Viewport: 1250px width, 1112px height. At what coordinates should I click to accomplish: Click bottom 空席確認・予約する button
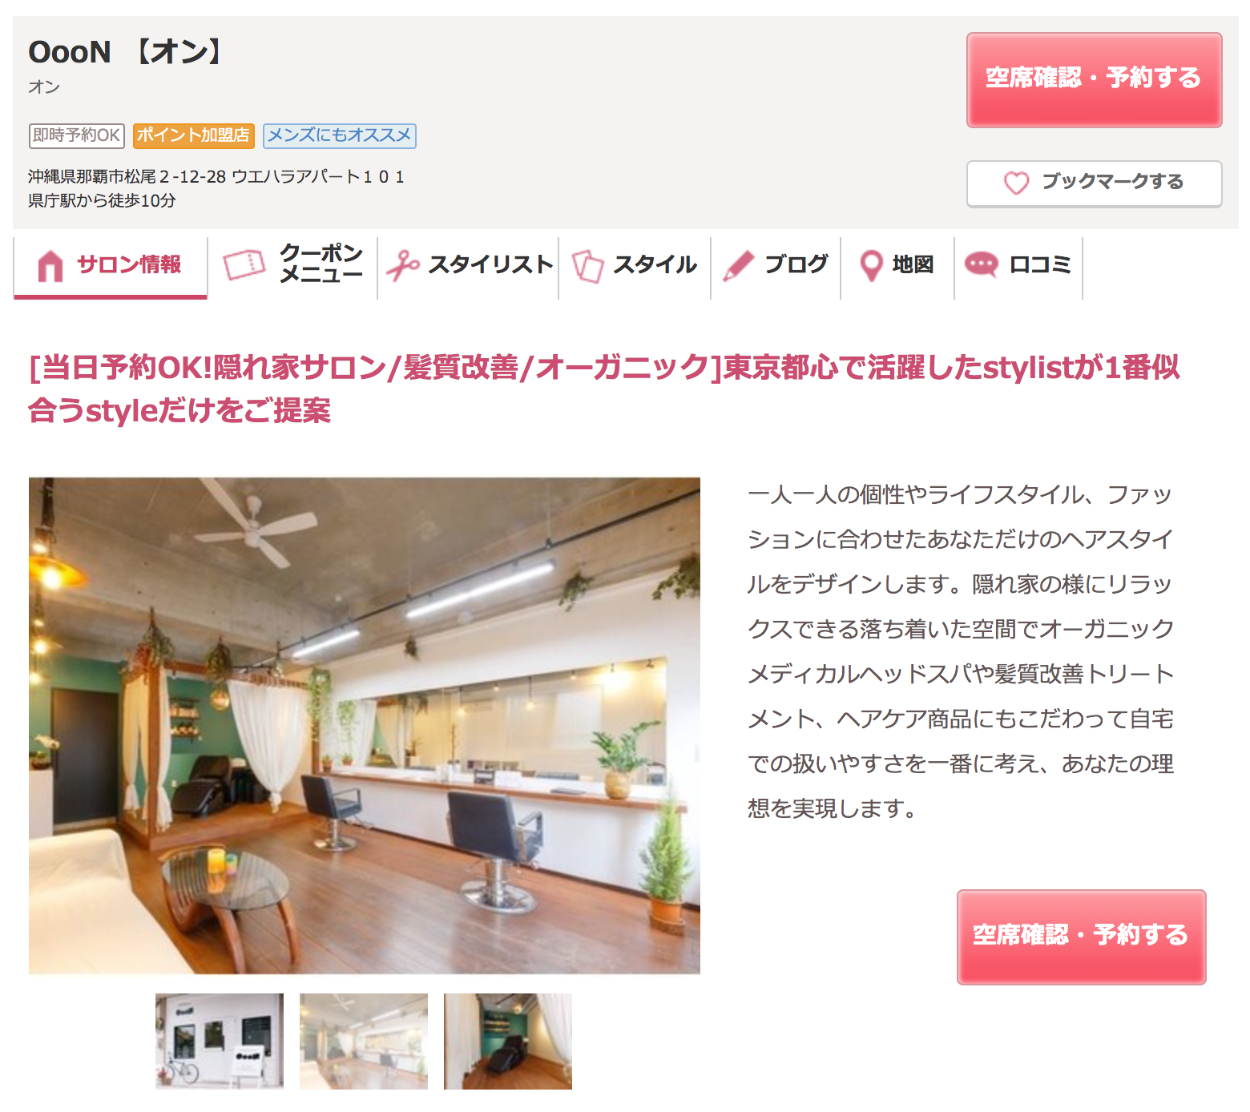pos(1081,936)
